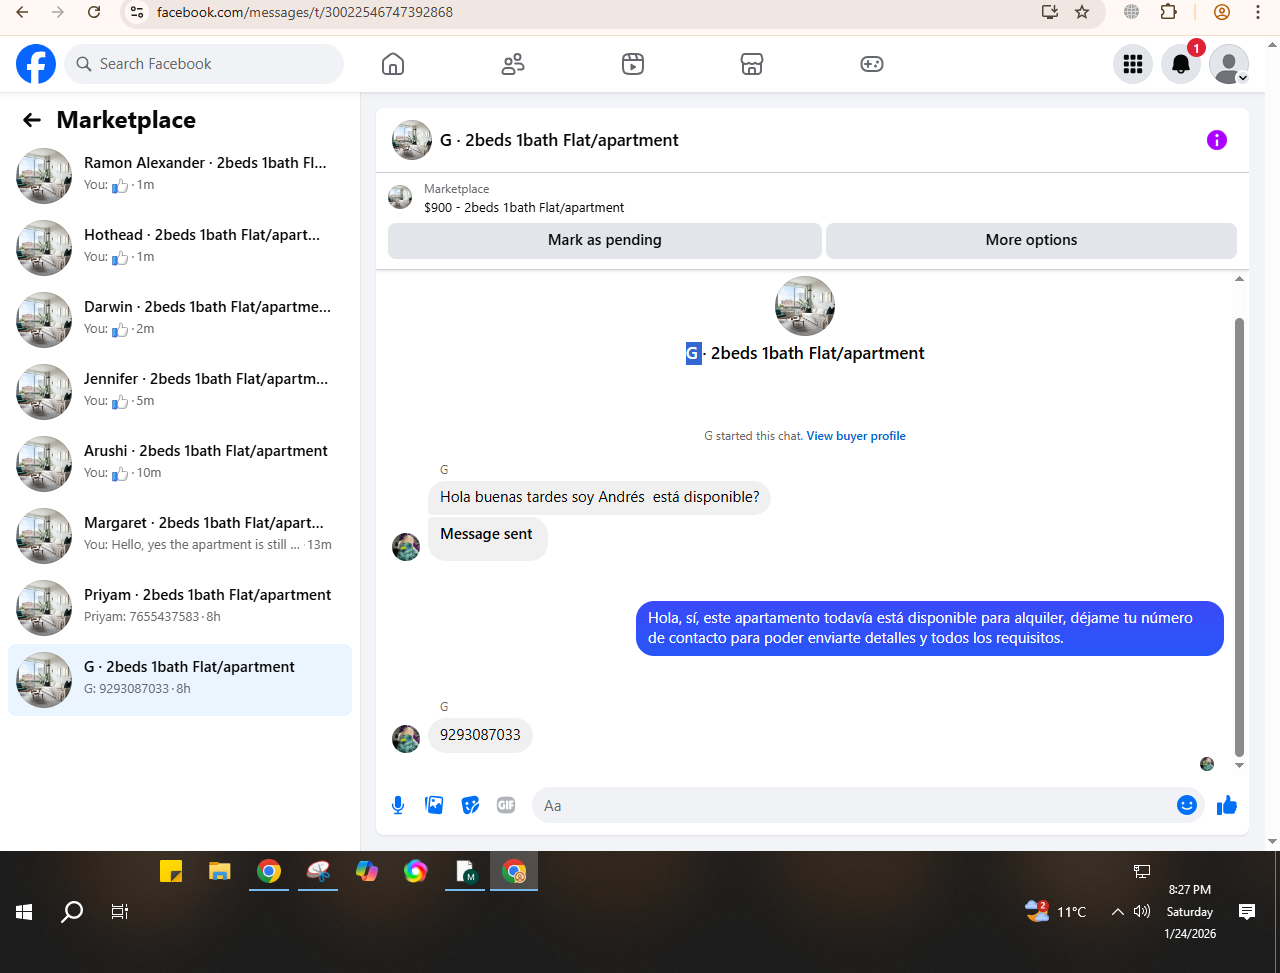1280x973 pixels.
Task: Open the Windows notification center
Action: [x=1247, y=912]
